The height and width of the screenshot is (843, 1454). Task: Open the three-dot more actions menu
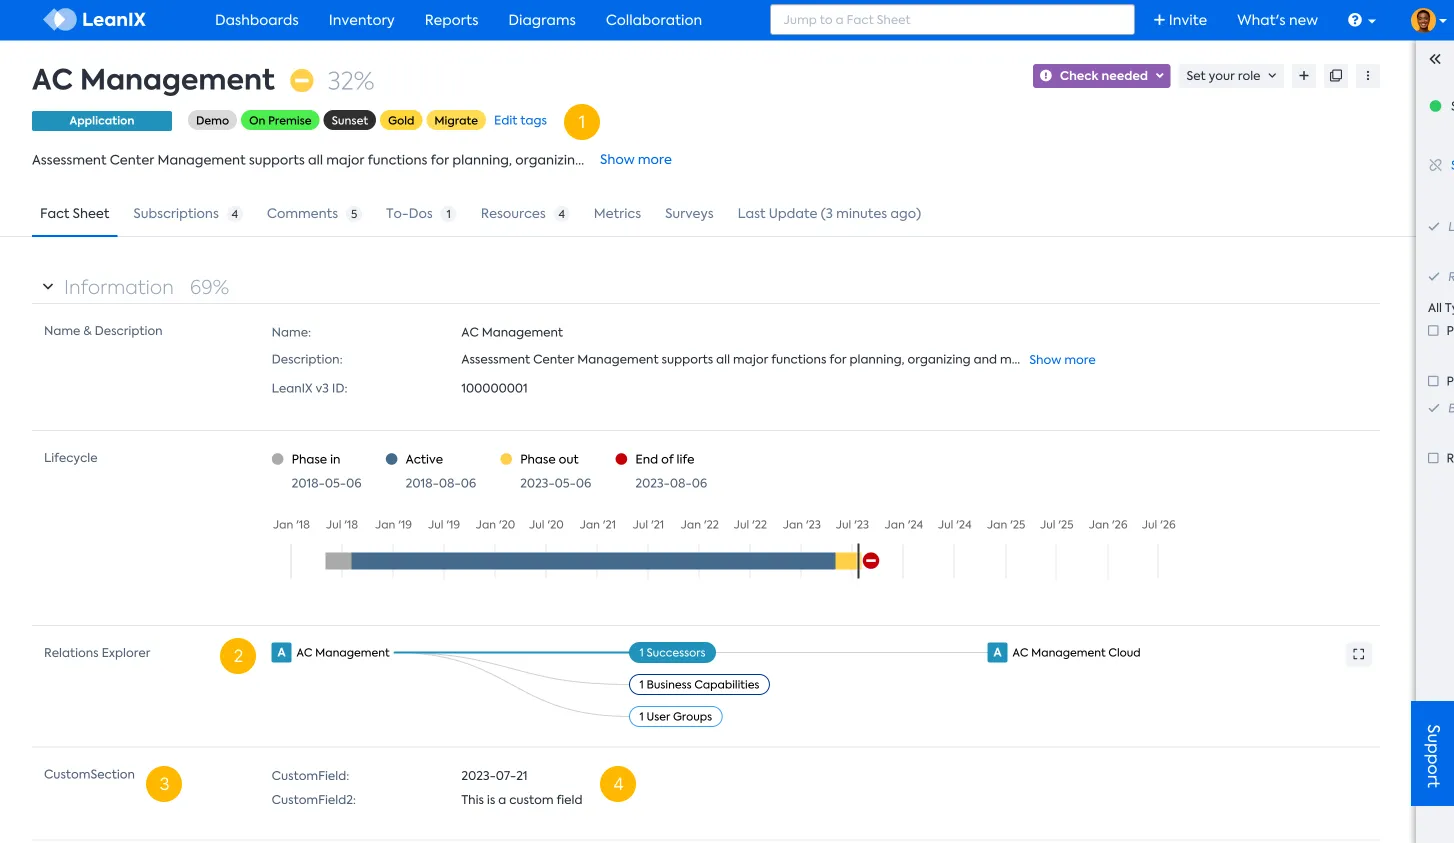coord(1367,75)
